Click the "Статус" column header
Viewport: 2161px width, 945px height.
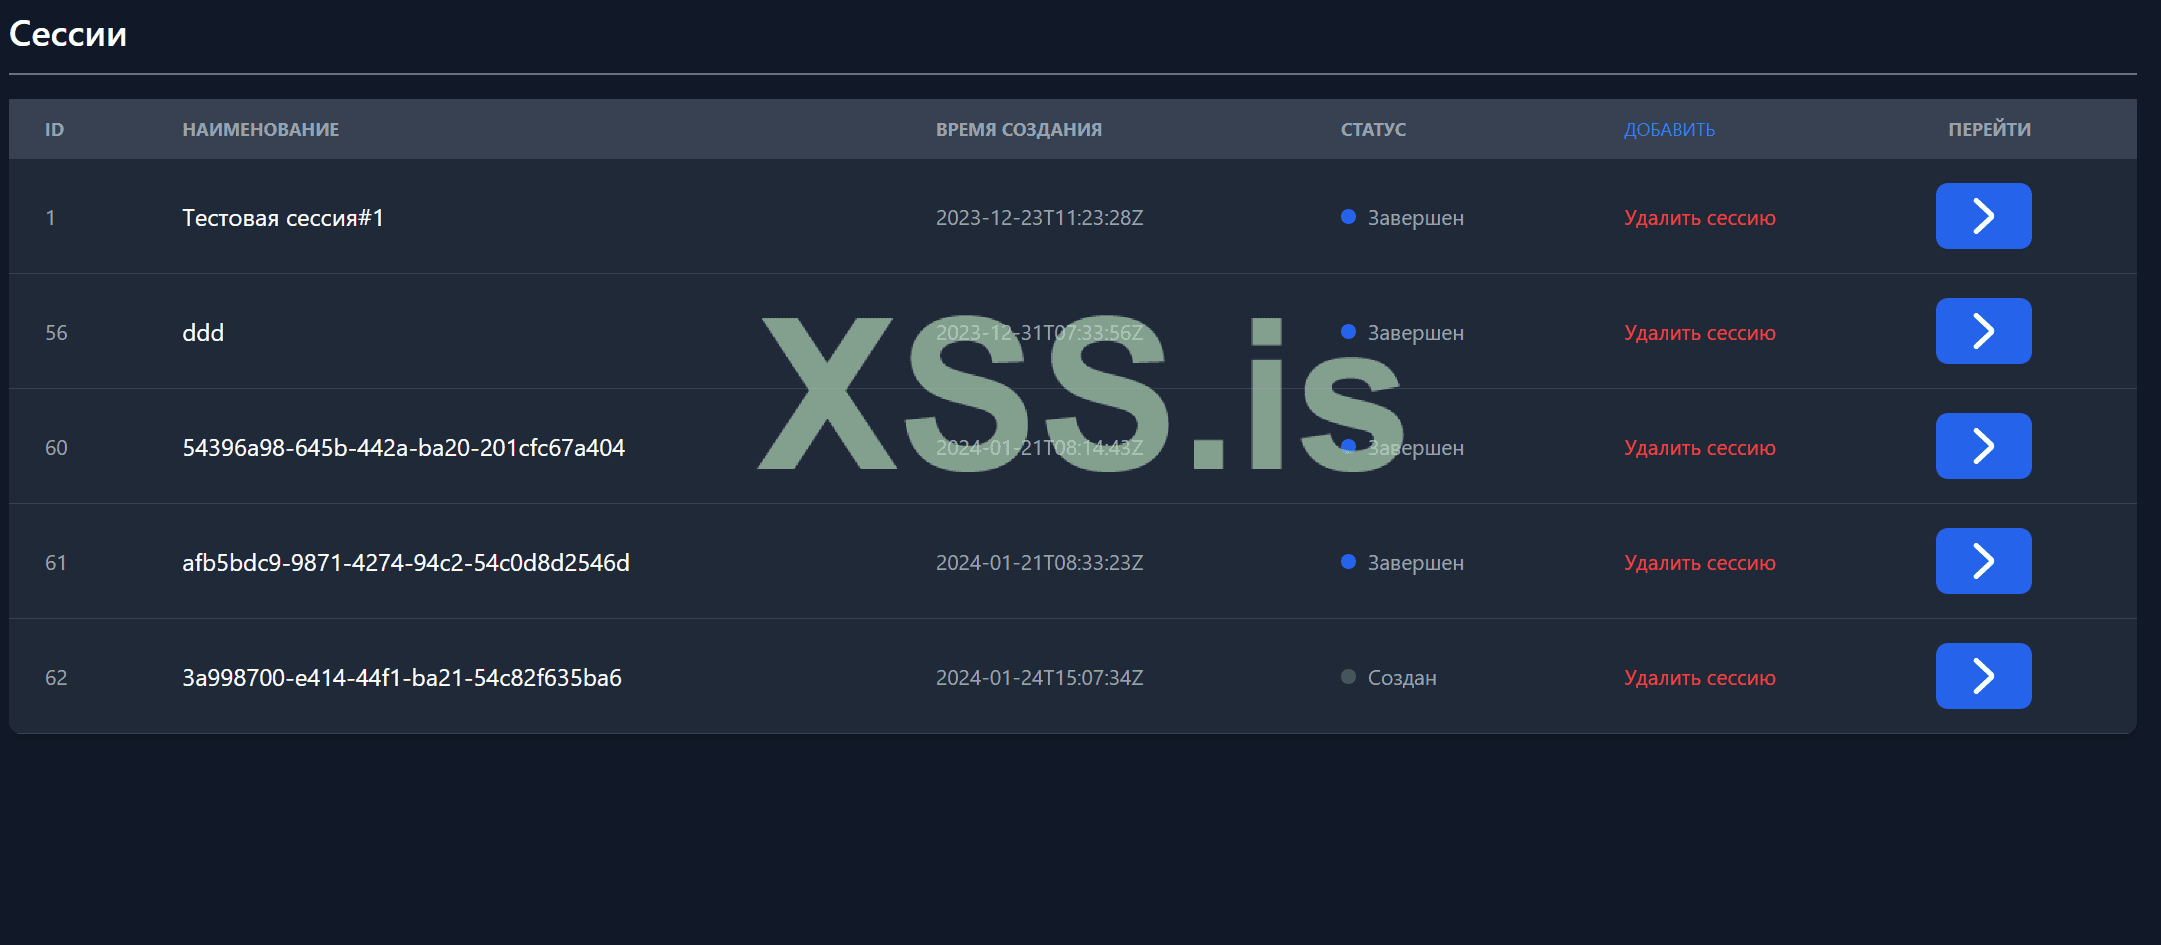[x=1373, y=130]
